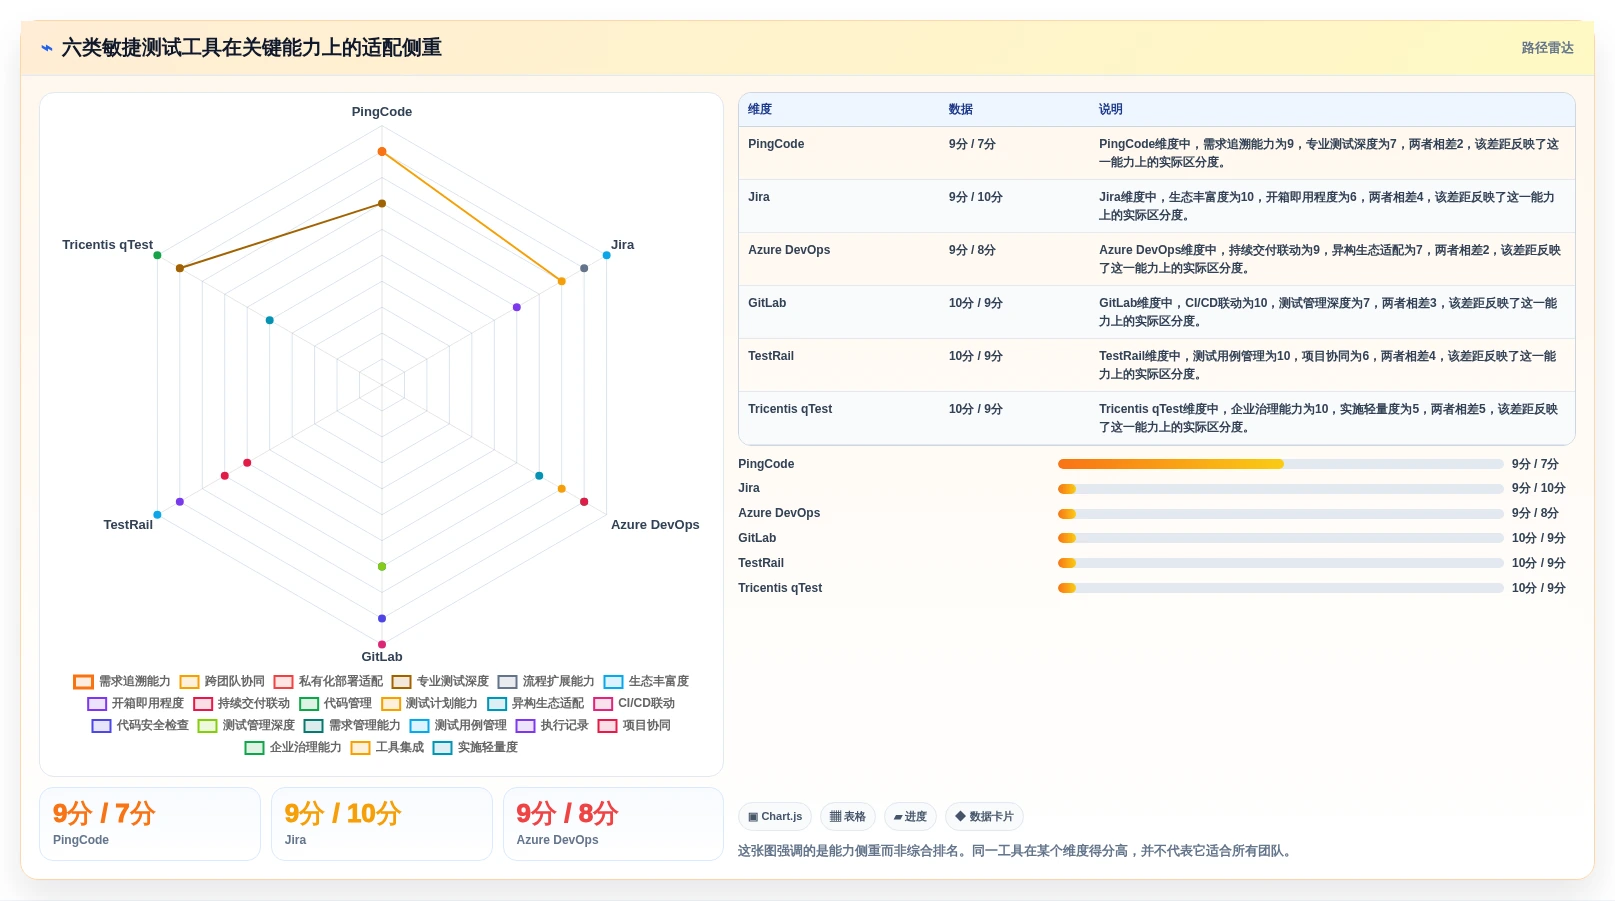Click the lightning icon beside the title
Screen dimensions: 1615x901
(x=46, y=48)
